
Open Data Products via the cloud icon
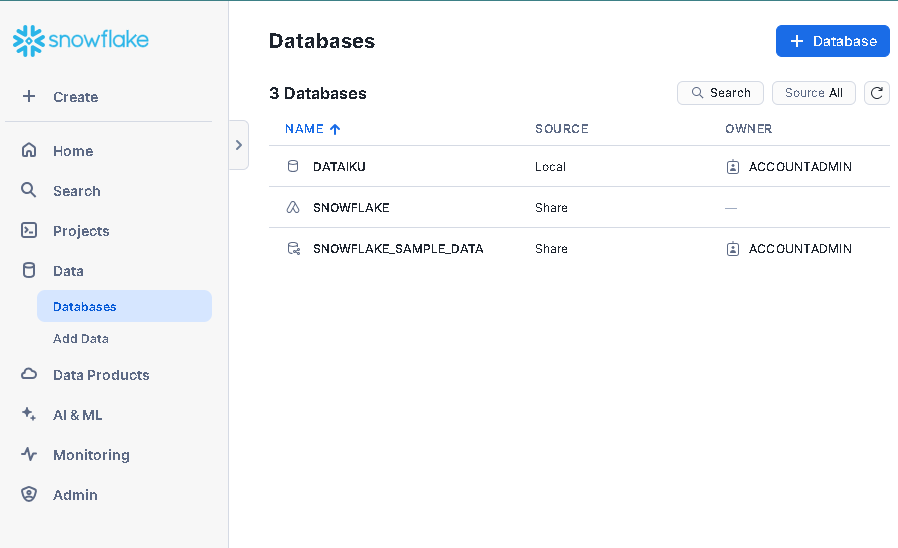pyautogui.click(x=29, y=374)
